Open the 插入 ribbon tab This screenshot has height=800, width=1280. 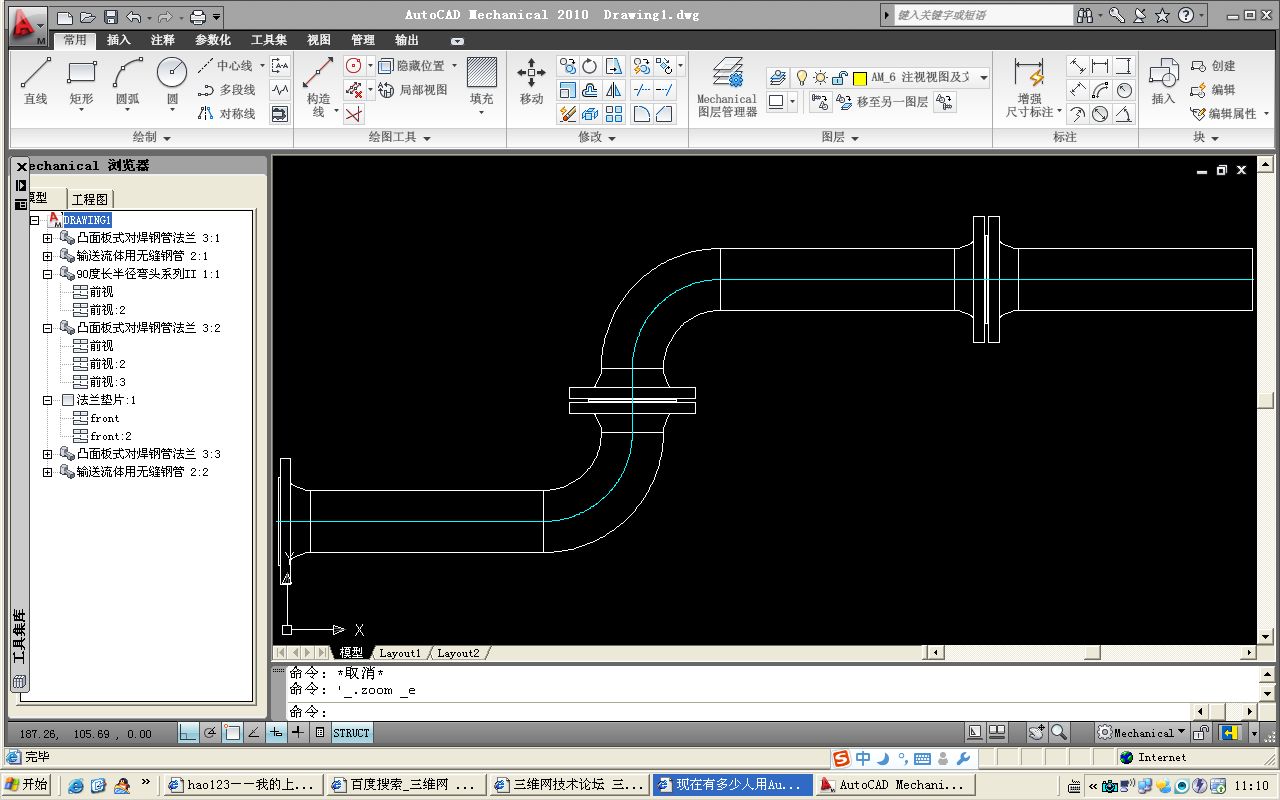pyautogui.click(x=119, y=40)
